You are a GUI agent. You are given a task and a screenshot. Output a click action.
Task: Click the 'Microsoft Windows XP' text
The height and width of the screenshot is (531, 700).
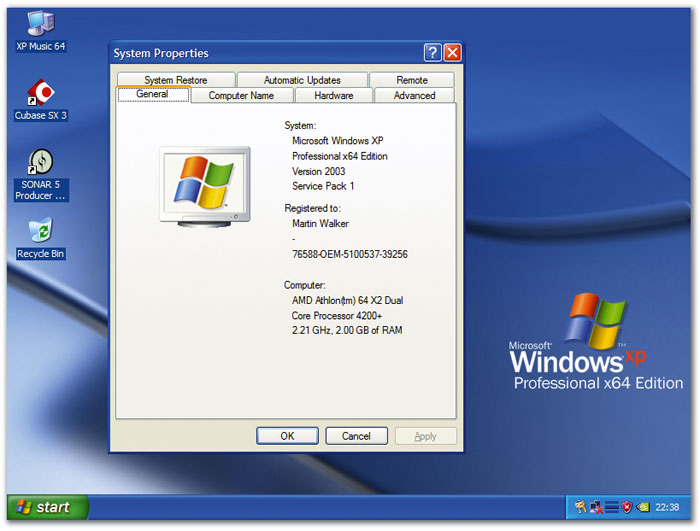point(338,141)
